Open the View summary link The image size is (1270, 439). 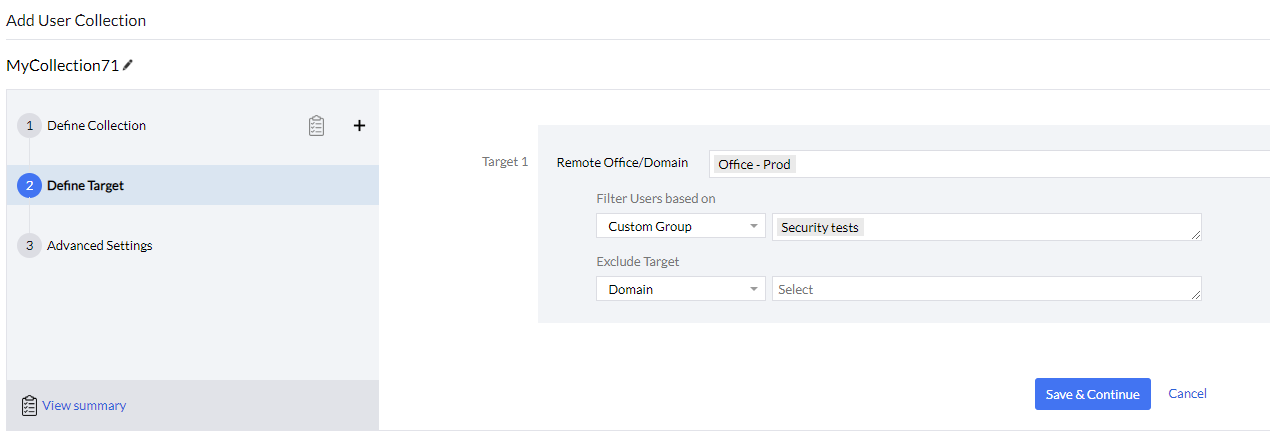click(84, 405)
